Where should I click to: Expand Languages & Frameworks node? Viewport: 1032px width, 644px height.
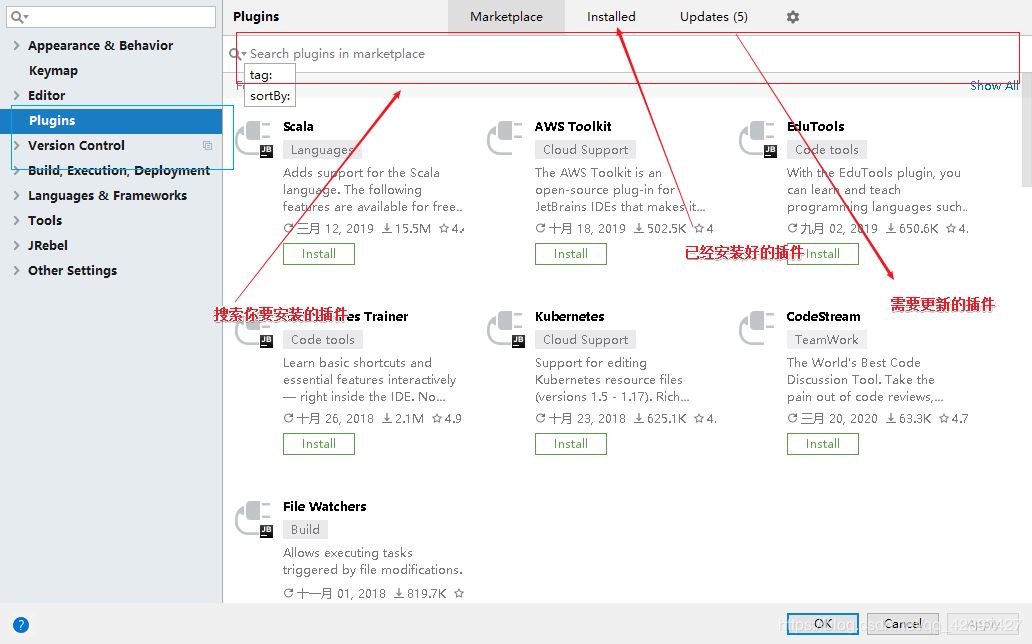click(16, 196)
